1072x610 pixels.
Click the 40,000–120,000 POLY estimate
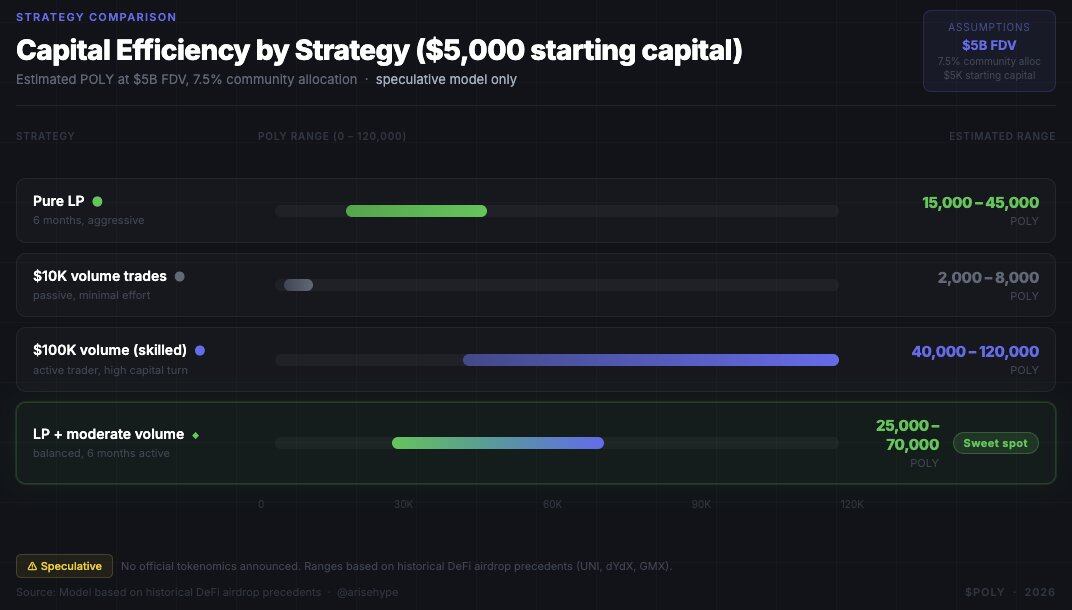tap(975, 351)
